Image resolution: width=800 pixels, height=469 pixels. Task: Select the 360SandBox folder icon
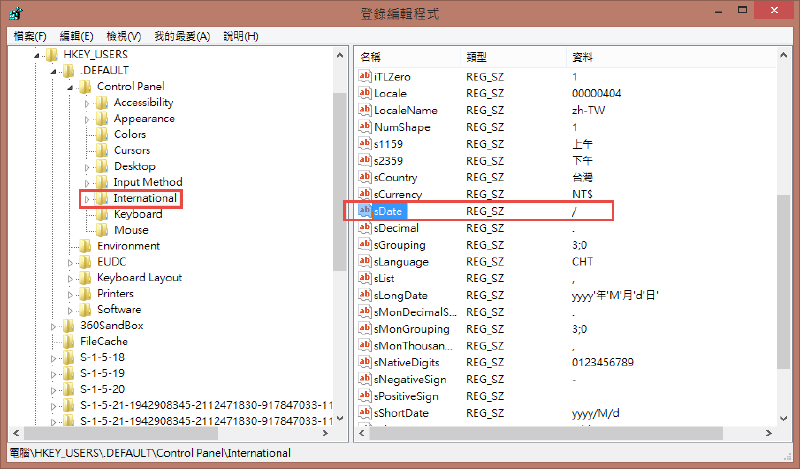pos(69,326)
